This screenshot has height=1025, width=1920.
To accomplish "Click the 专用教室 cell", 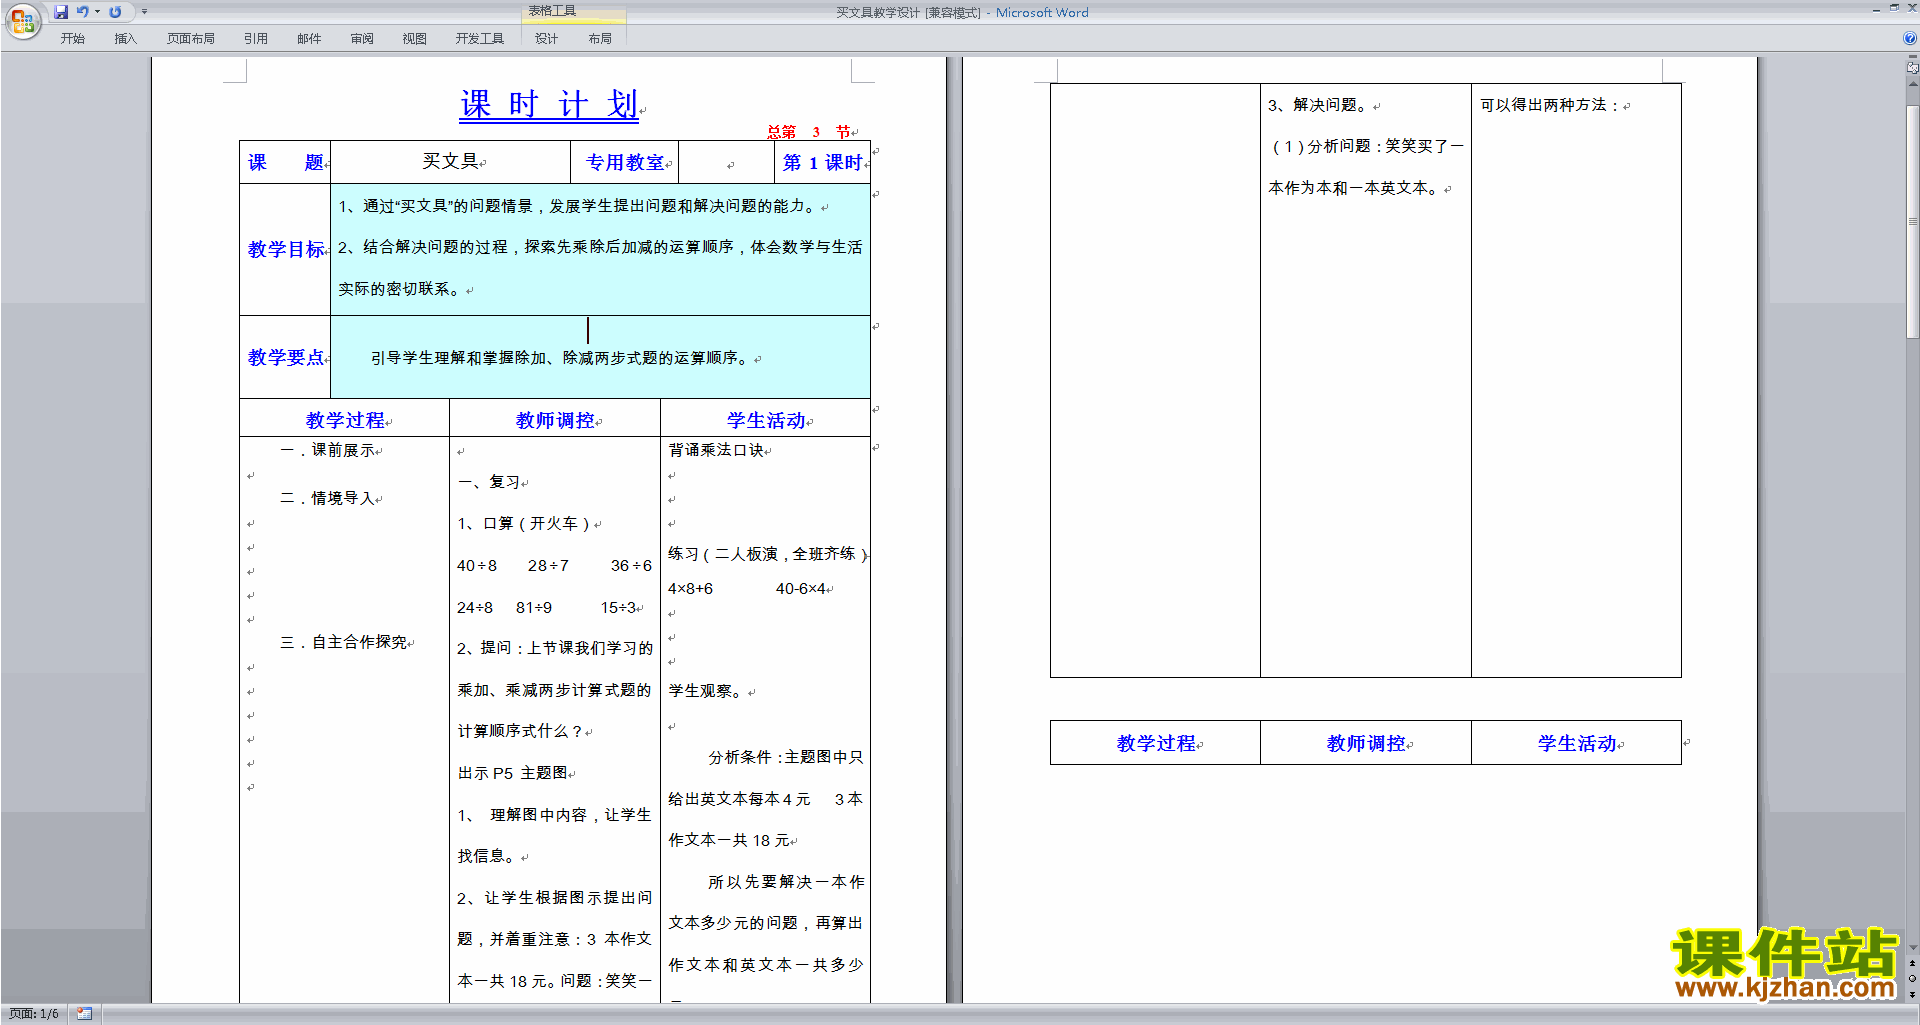I will (625, 162).
